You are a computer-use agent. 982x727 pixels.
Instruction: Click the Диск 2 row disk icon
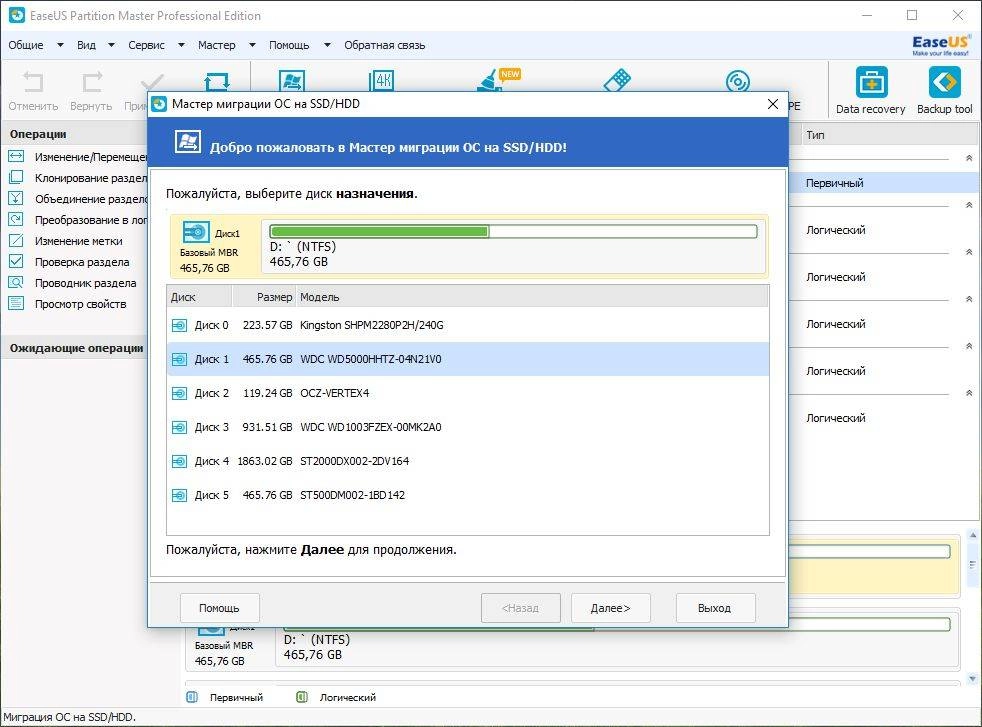(x=179, y=393)
